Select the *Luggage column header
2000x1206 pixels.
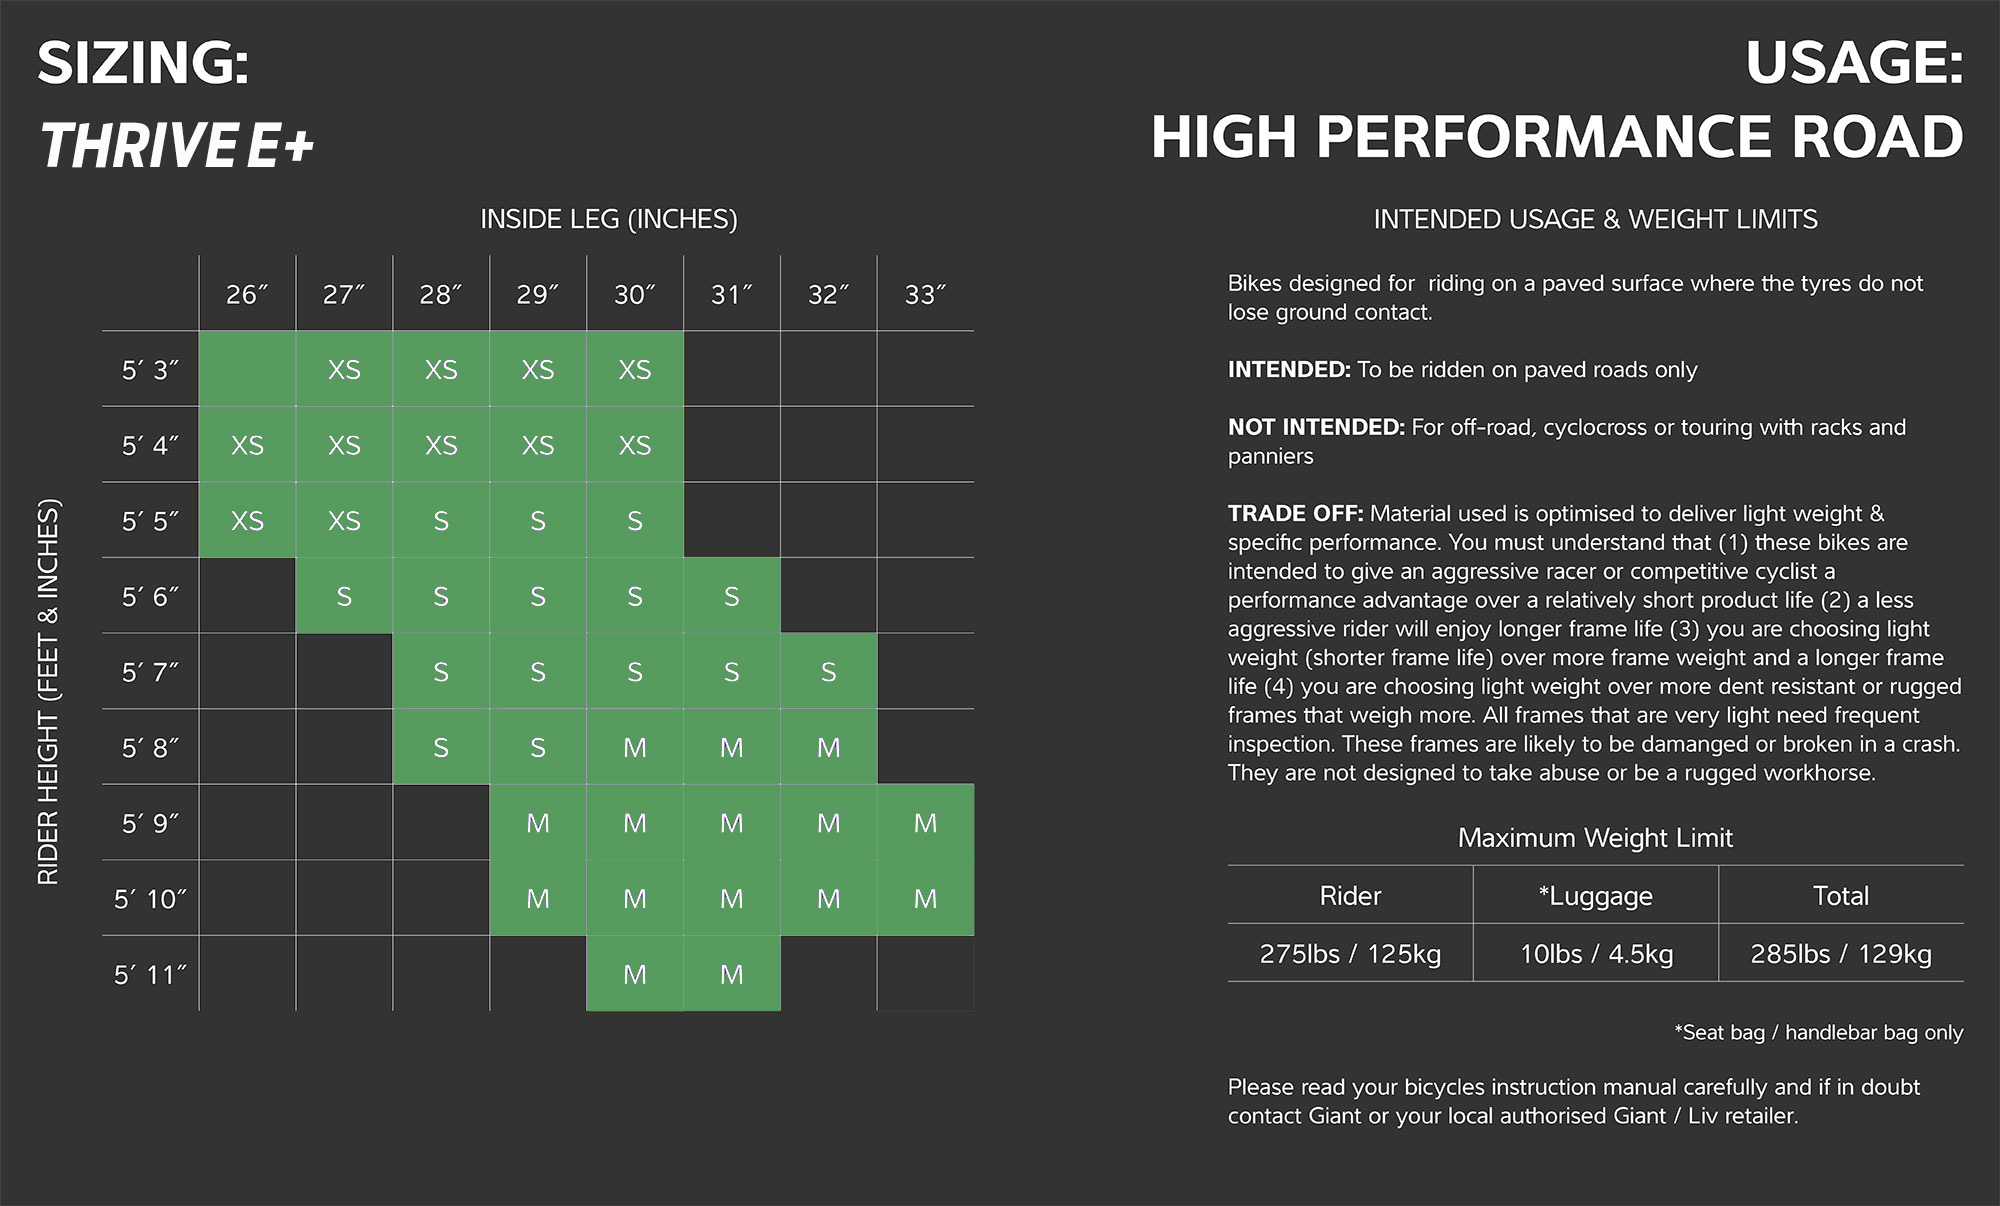click(x=1596, y=895)
